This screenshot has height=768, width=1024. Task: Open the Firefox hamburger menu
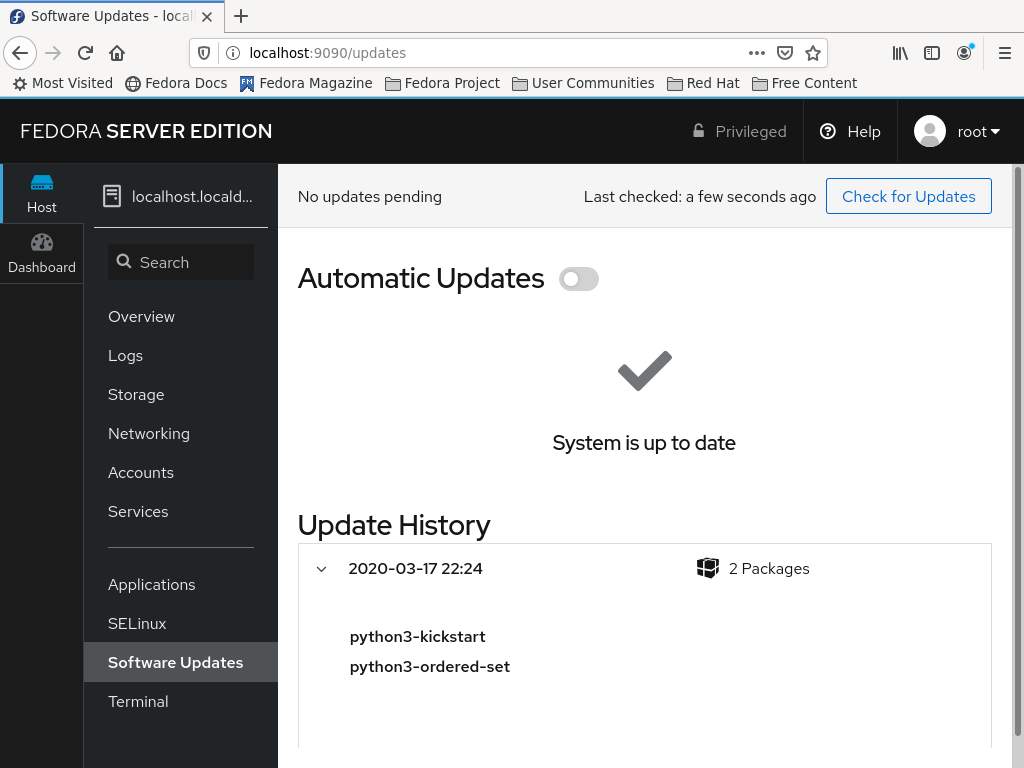pos(1005,53)
